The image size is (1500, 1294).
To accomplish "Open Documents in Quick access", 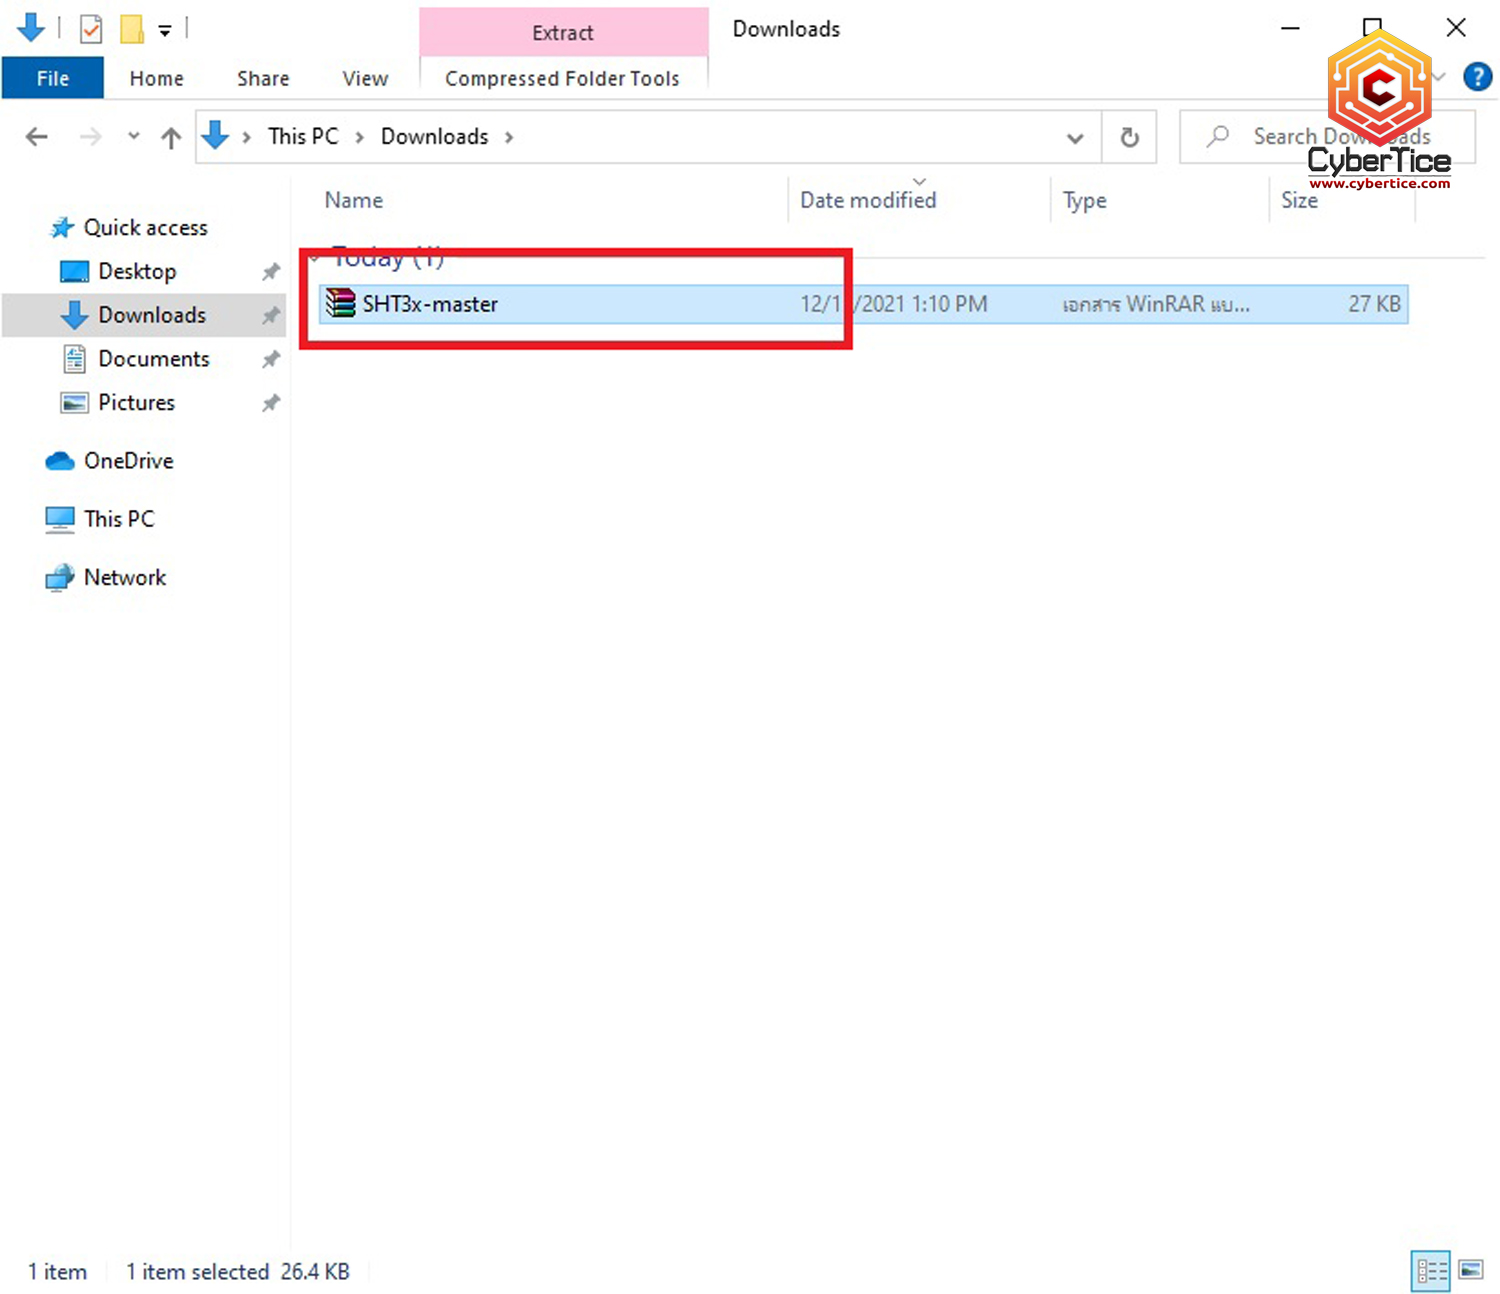I will (154, 359).
